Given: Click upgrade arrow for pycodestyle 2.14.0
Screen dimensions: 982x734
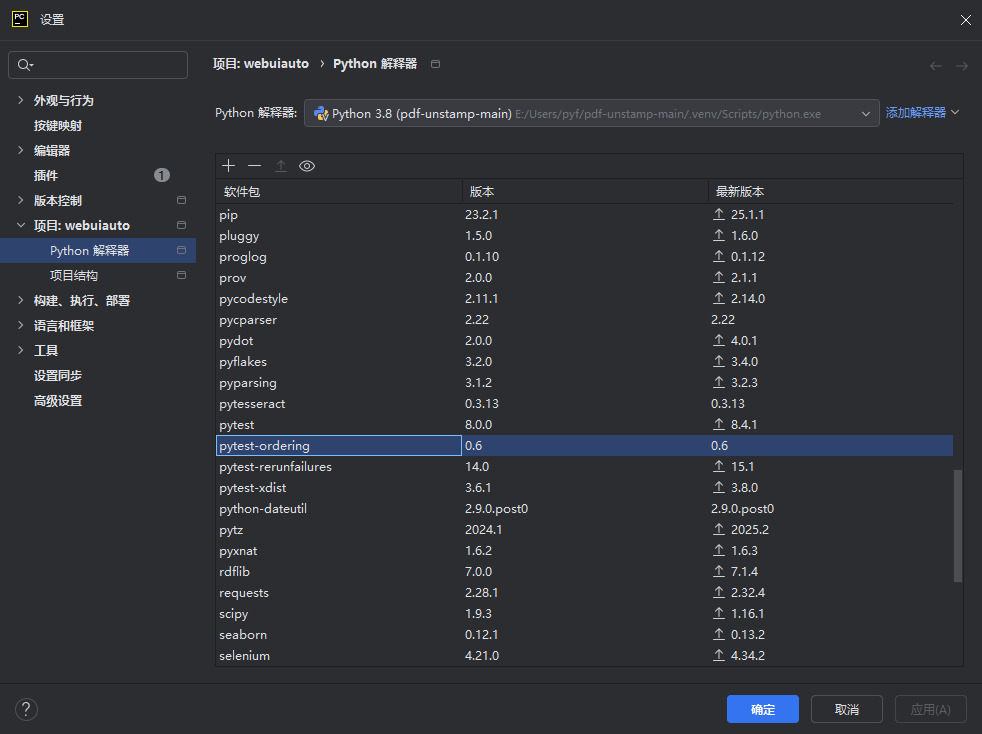Looking at the screenshot, I should (719, 299).
